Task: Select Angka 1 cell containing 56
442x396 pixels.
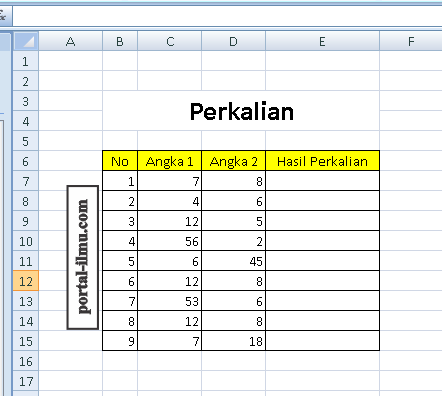Action: (170, 241)
